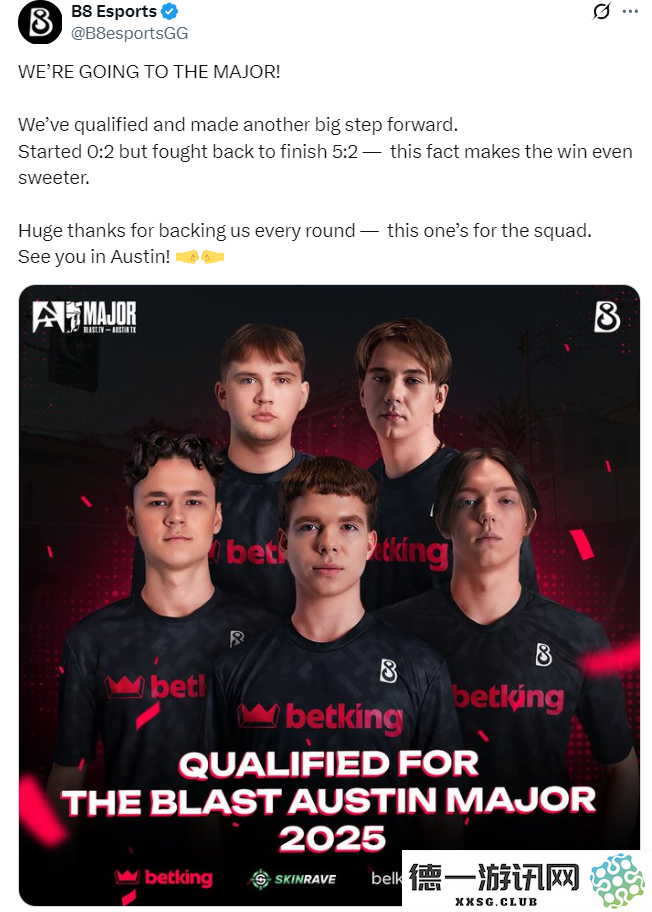Click the BLAST Austin Major logo
Image resolution: width=652 pixels, height=912 pixels.
click(84, 317)
